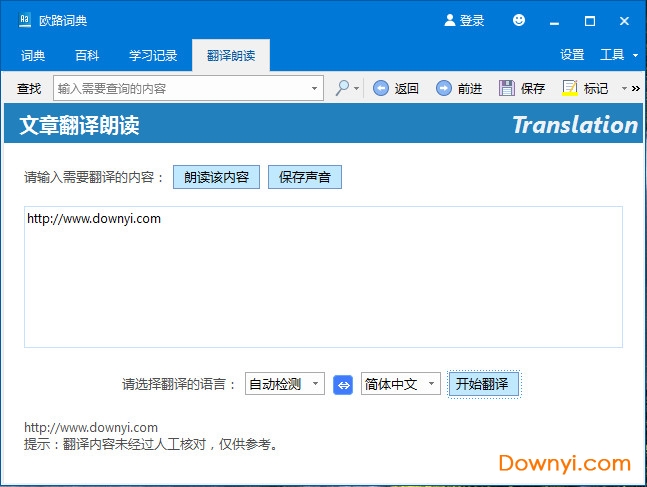Click the mark (标记) note icon
This screenshot has width=647, height=487.
[570, 88]
